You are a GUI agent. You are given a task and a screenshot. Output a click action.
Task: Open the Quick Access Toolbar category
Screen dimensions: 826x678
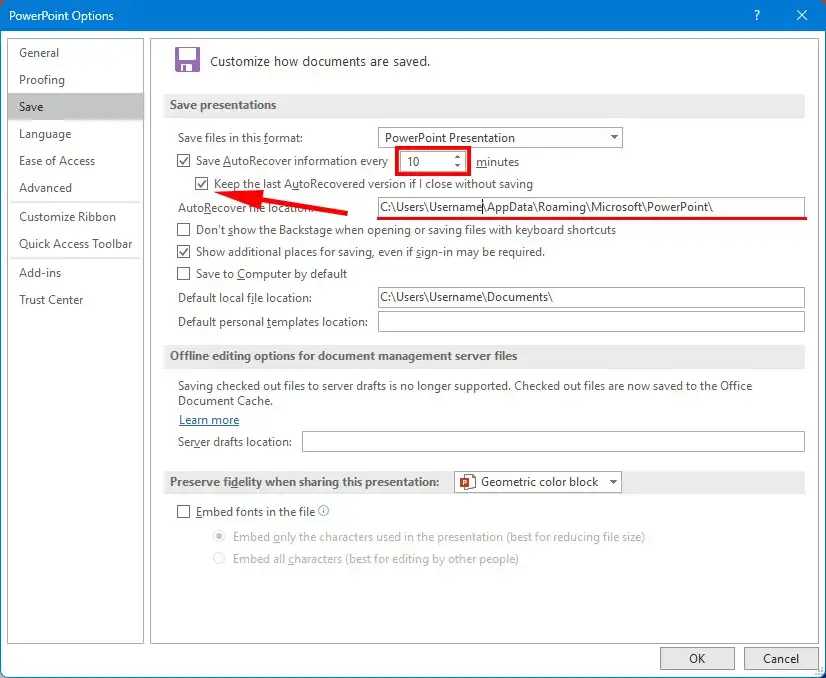(76, 243)
